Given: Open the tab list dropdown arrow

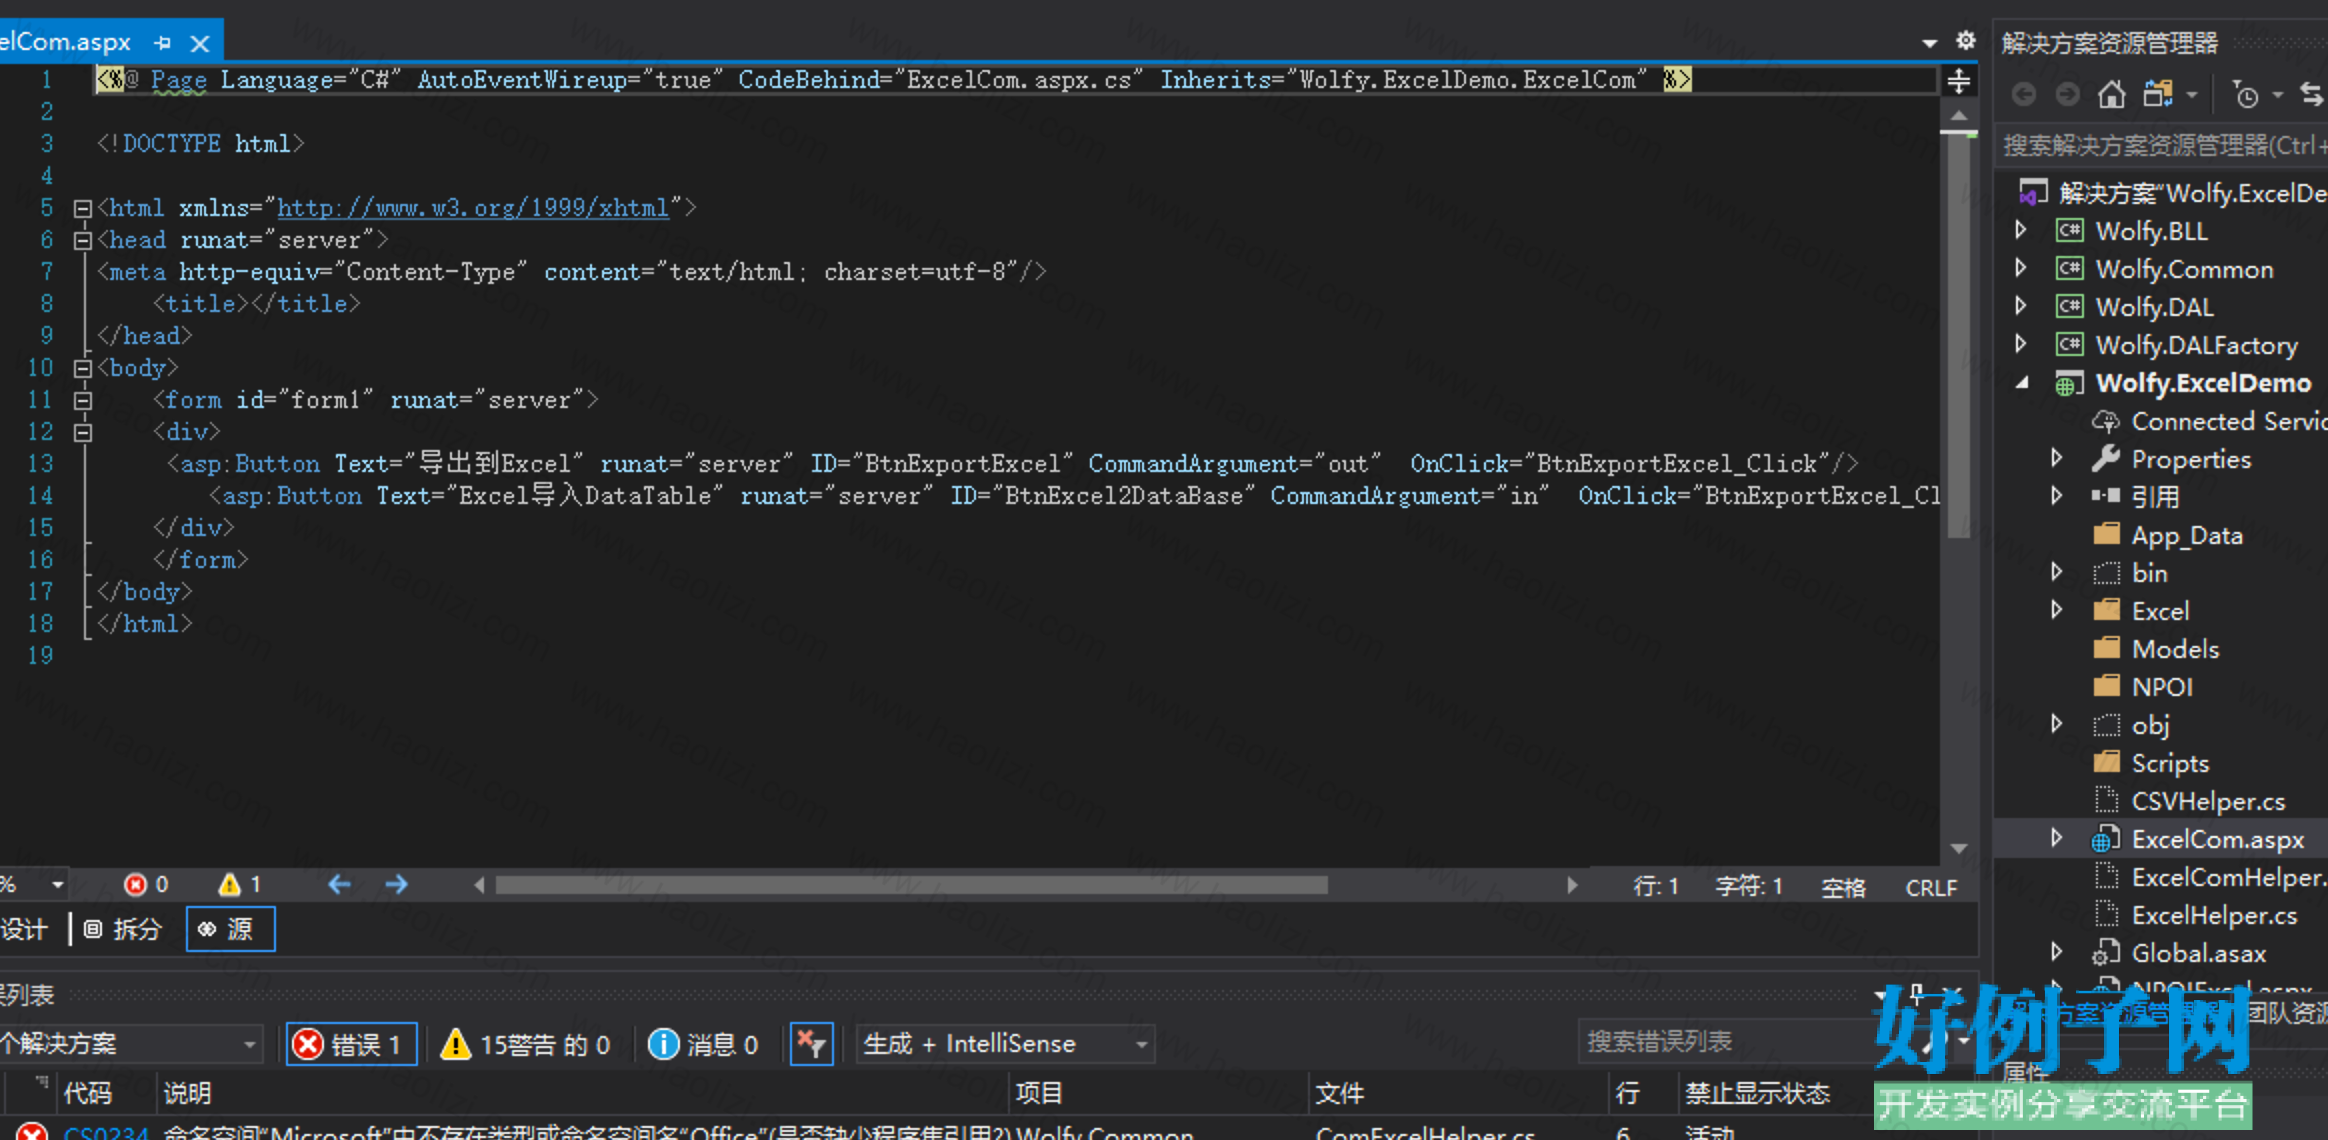Looking at the screenshot, I should [1930, 42].
